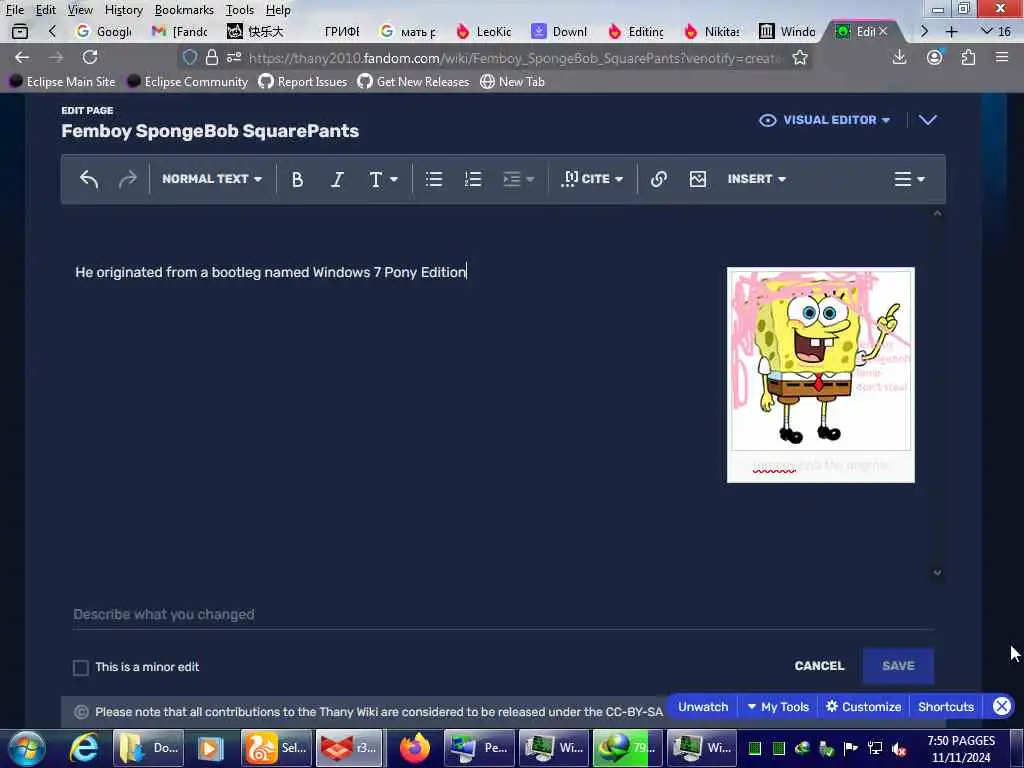Save the page edit
This screenshot has height=768, width=1024.
click(x=898, y=665)
